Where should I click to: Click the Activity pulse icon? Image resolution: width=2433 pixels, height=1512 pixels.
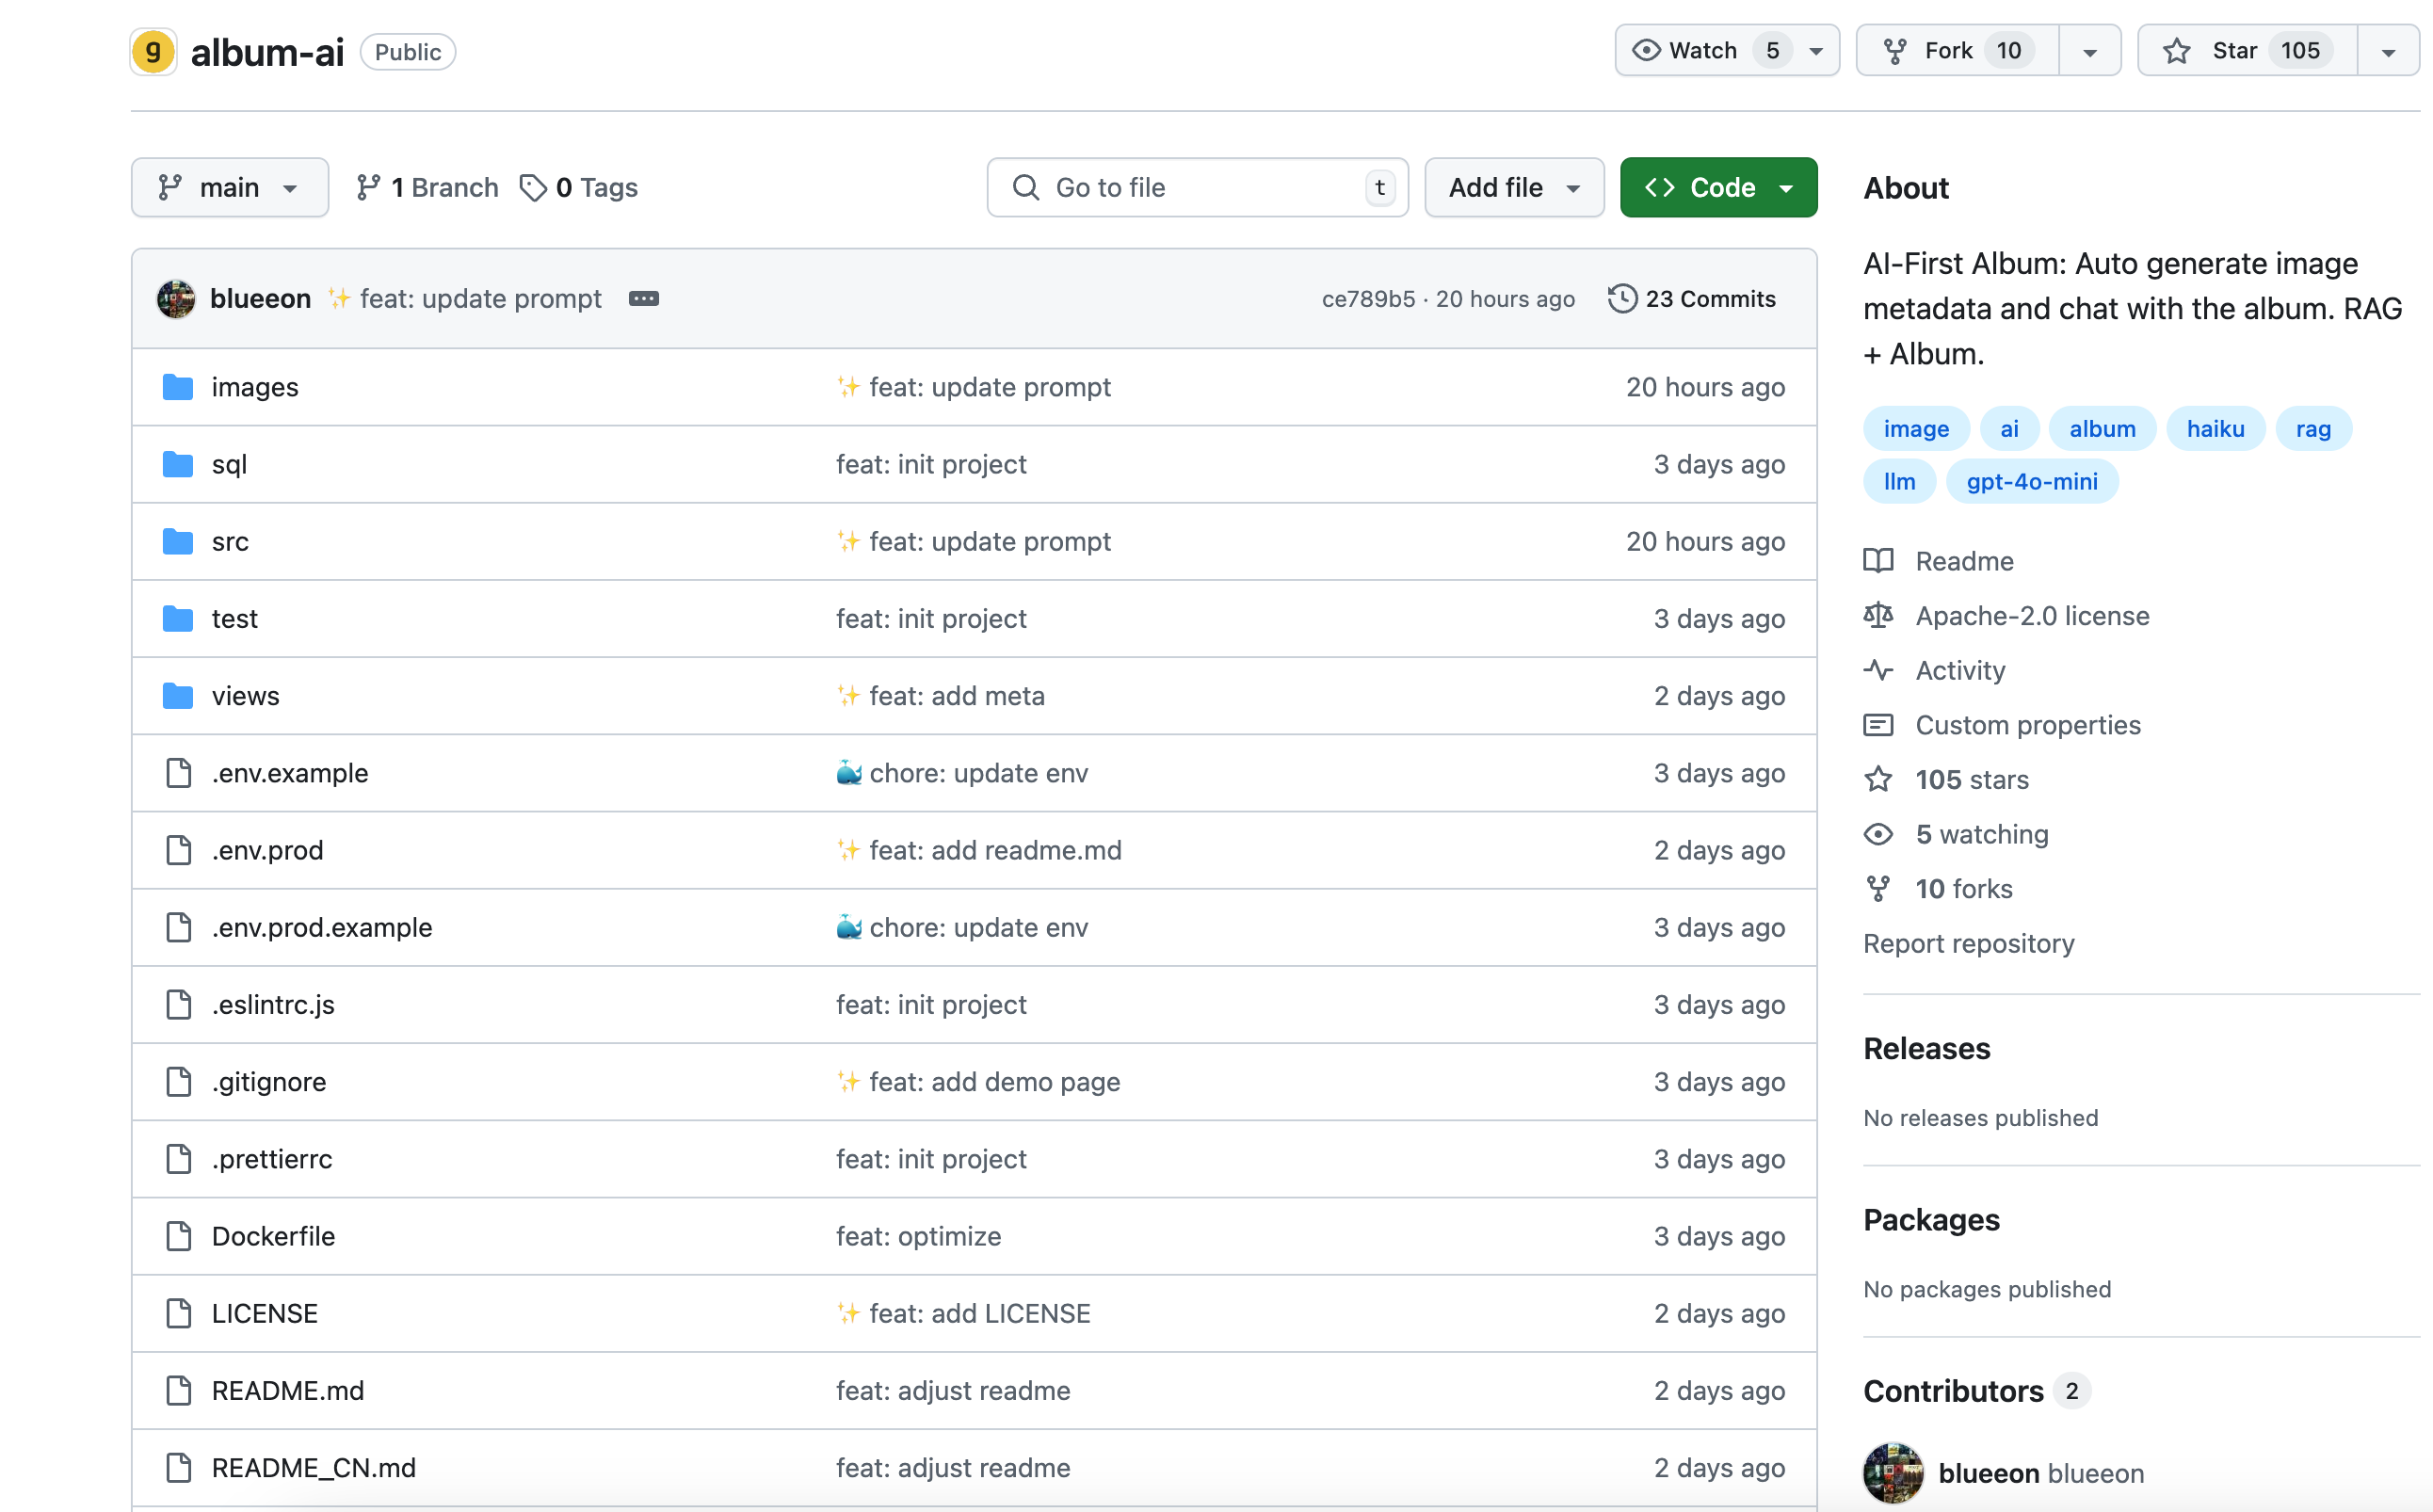(1878, 670)
